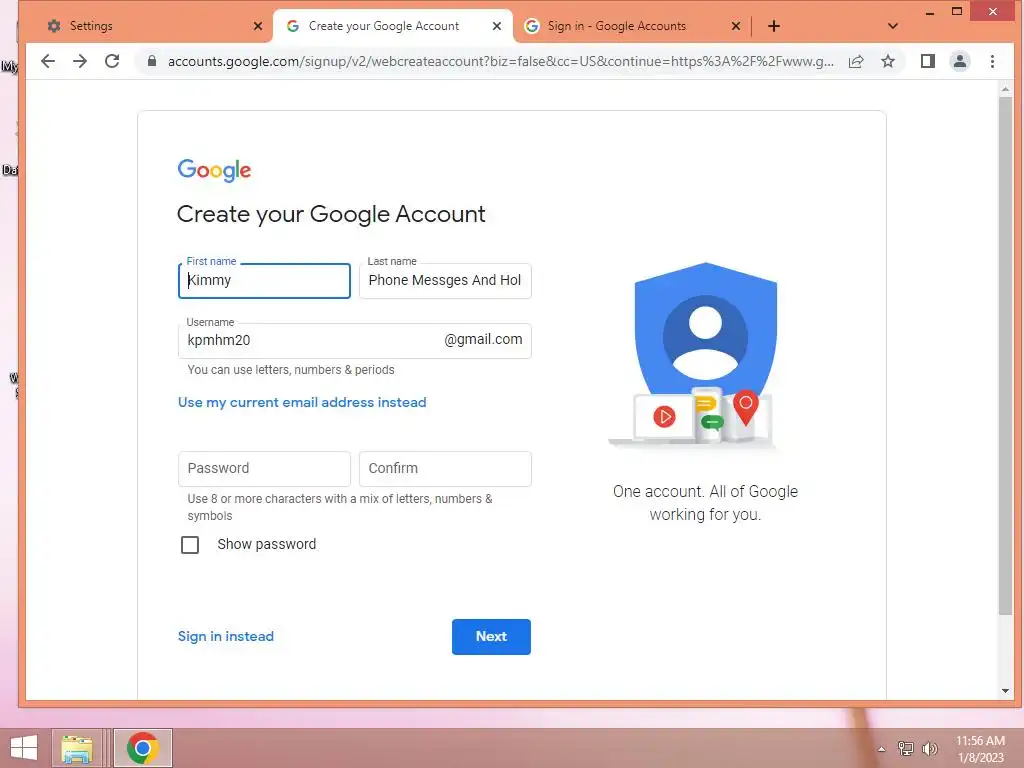The width and height of the screenshot is (1024, 768).
Task: Close the Sign in - Google Accounts tab
Action: tap(736, 26)
